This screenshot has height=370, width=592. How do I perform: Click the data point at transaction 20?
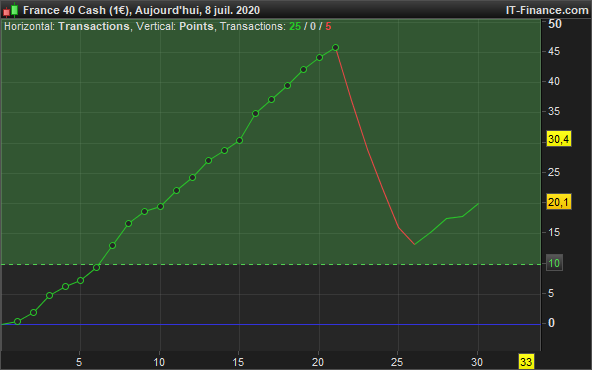[319, 57]
